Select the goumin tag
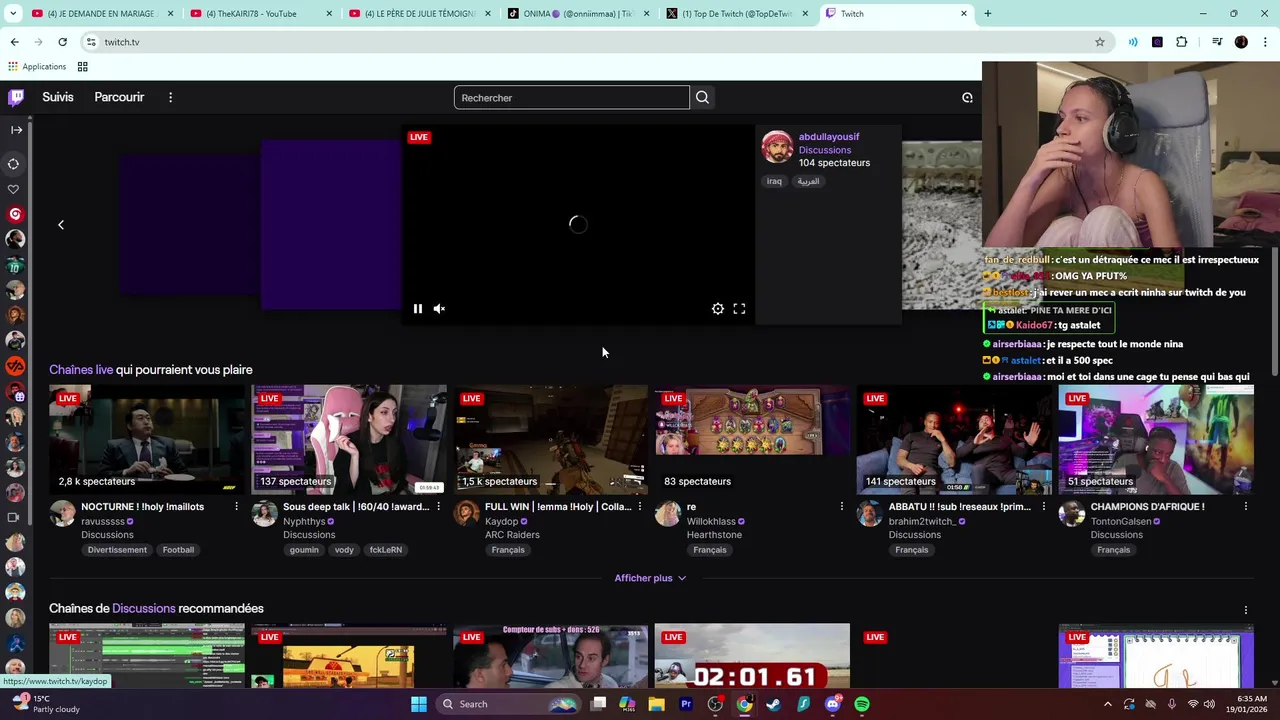The width and height of the screenshot is (1280, 720). 304,550
